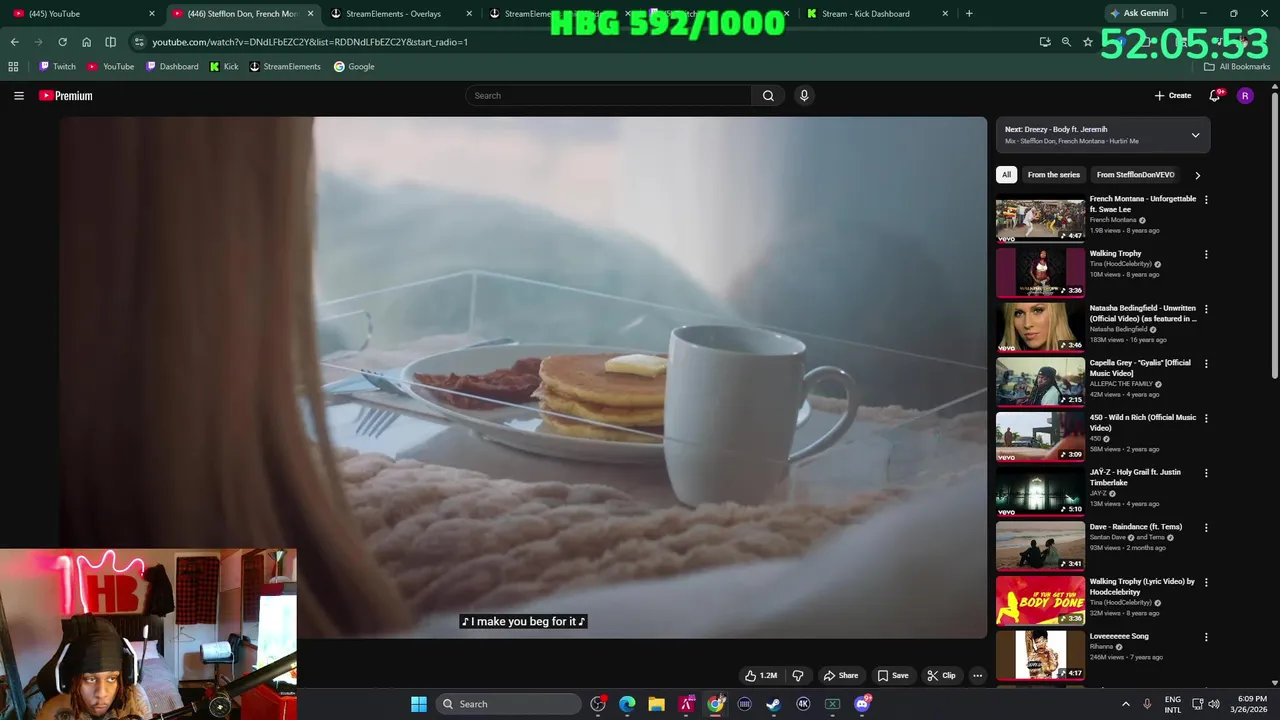Screen dimensions: 1280x720
Task: Like the video (1.2M)
Action: tap(761, 676)
